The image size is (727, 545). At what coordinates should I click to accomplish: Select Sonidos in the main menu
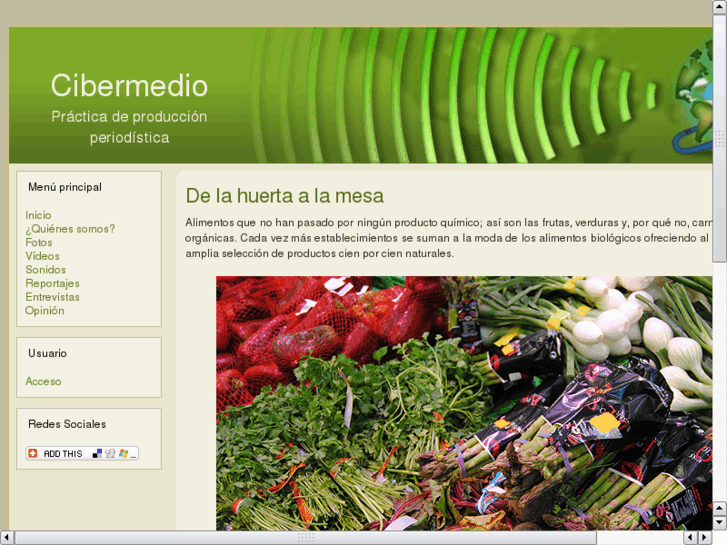click(x=45, y=269)
